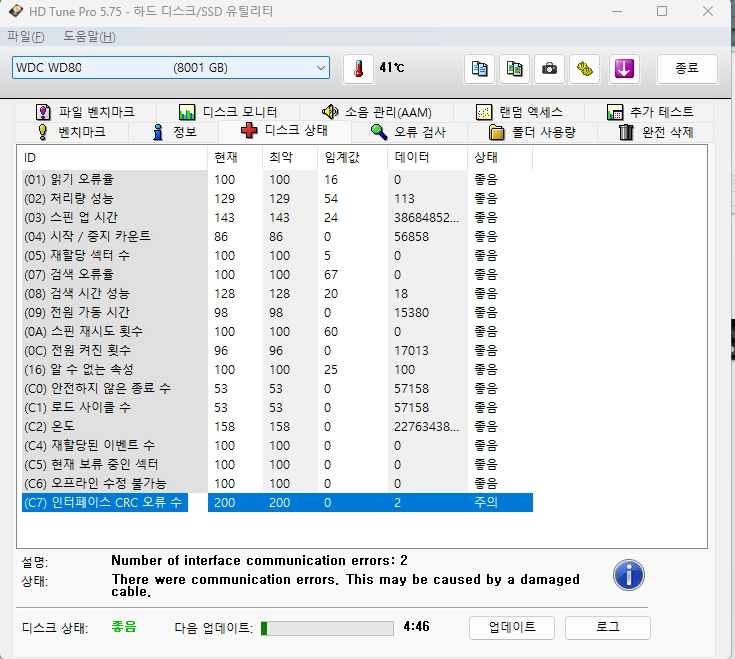Select the (02) 처리량 성능 row
This screenshot has width=735, height=659.
277,199
